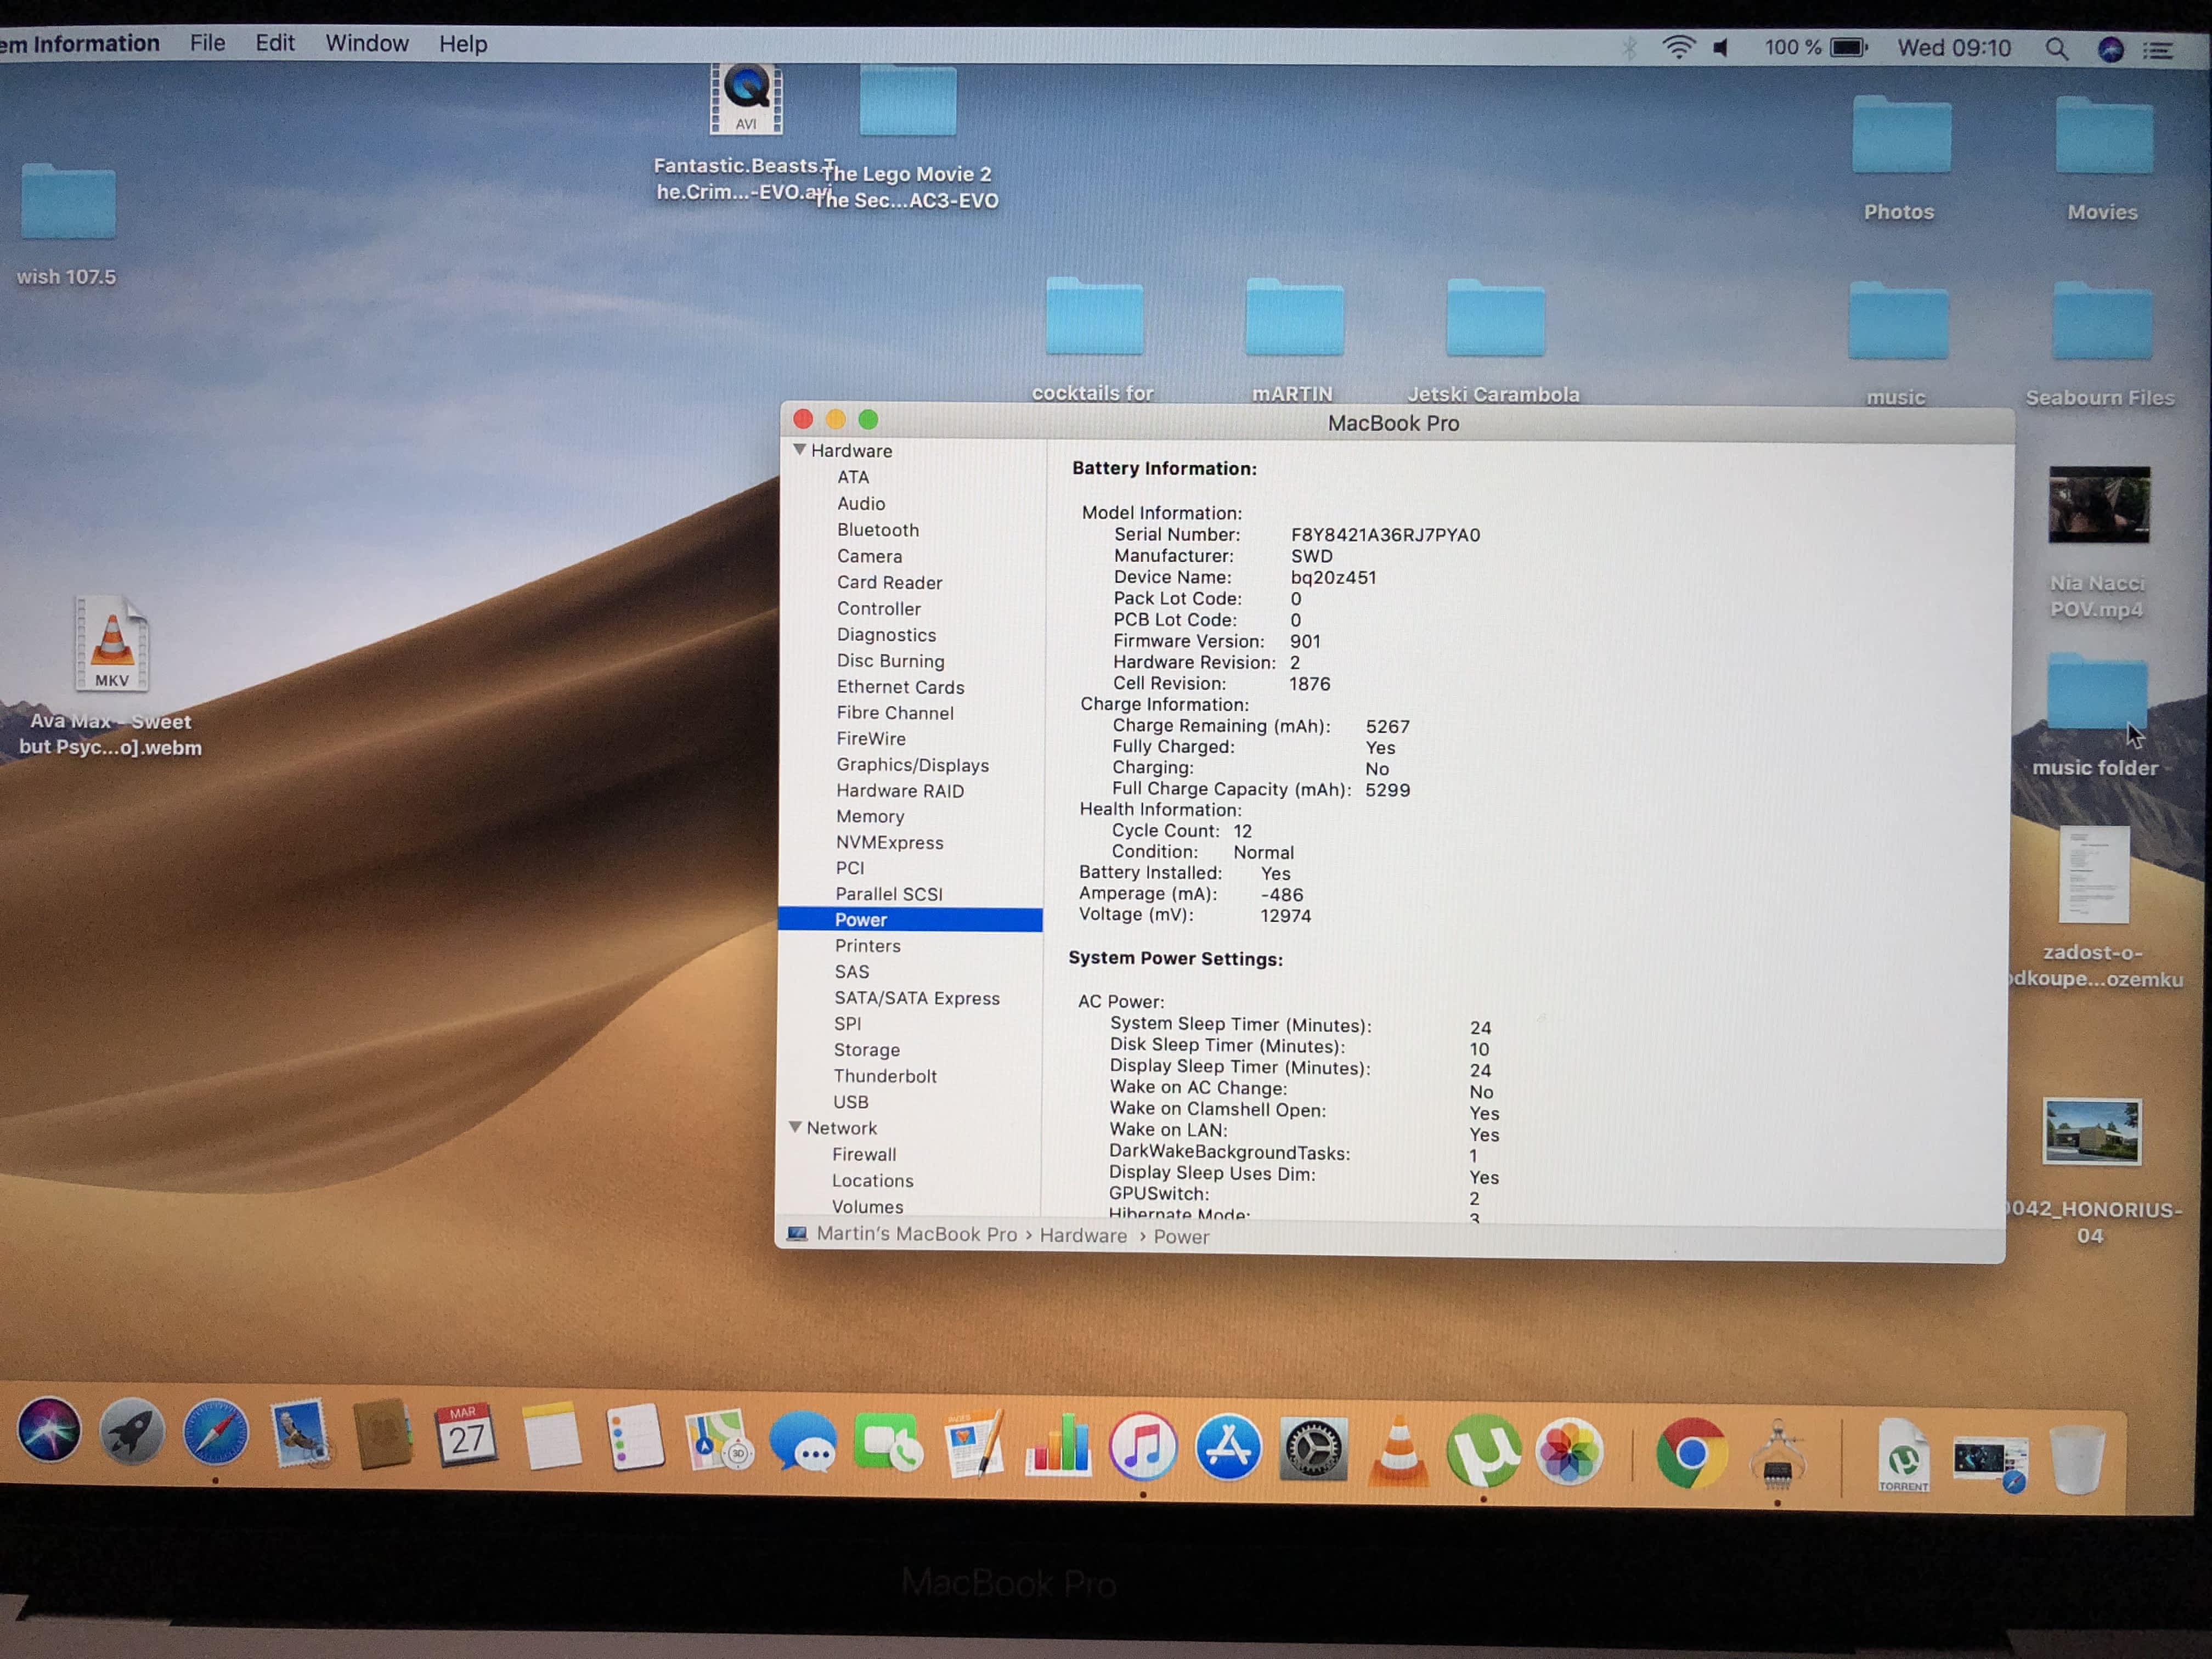
Task: Open VLC media player in Dock
Action: click(x=1398, y=1449)
